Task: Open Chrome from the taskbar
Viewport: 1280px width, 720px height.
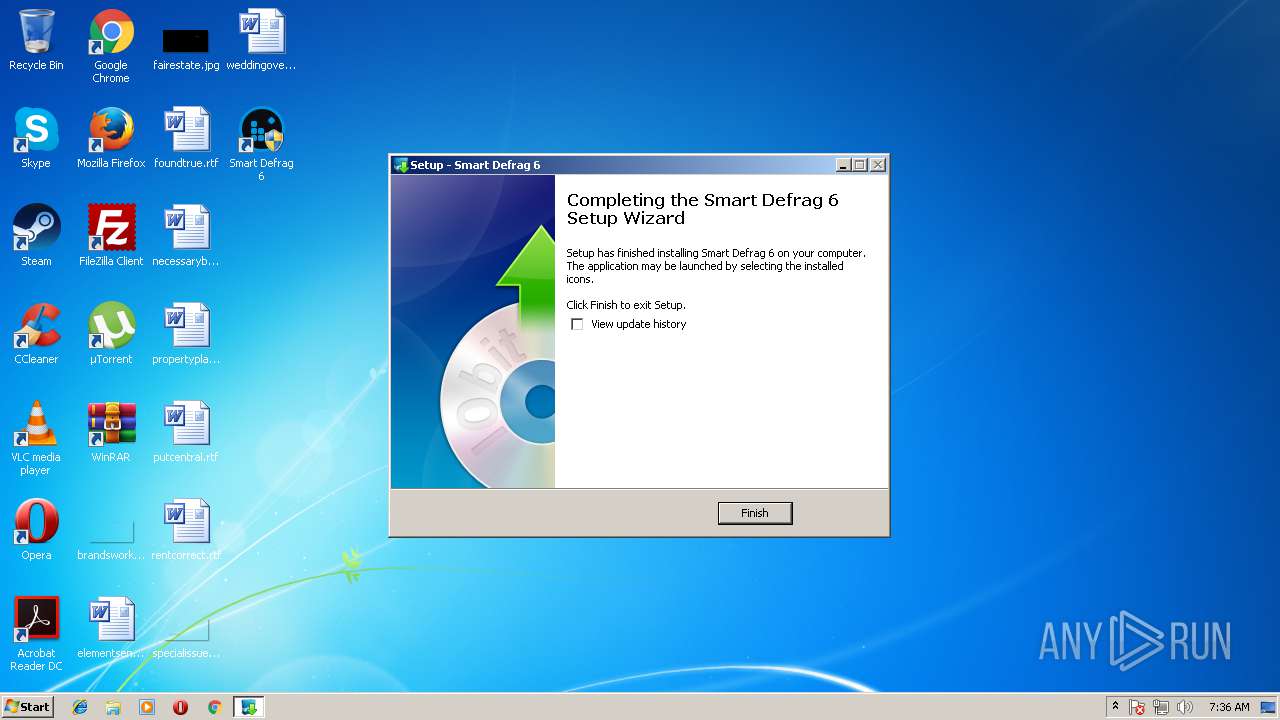Action: [x=214, y=707]
